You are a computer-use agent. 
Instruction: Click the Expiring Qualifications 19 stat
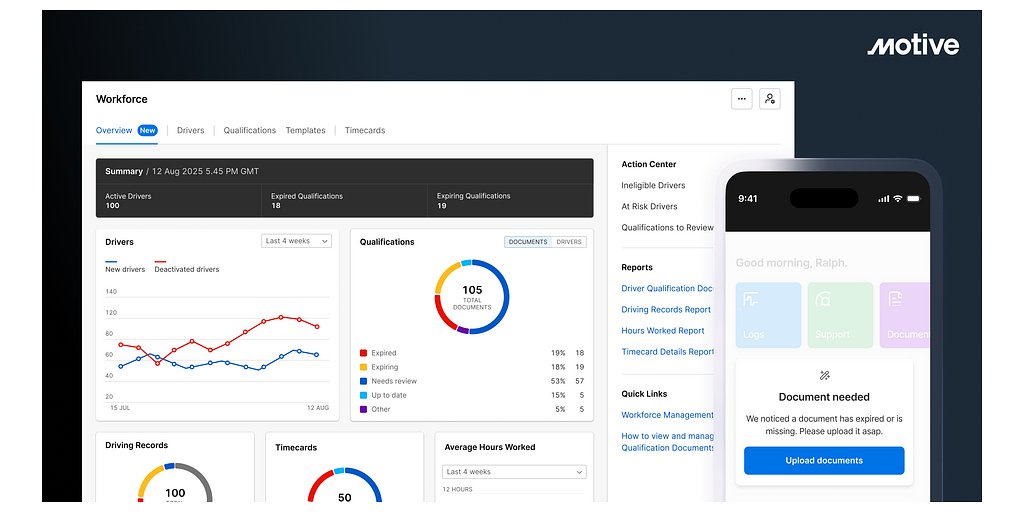[511, 200]
